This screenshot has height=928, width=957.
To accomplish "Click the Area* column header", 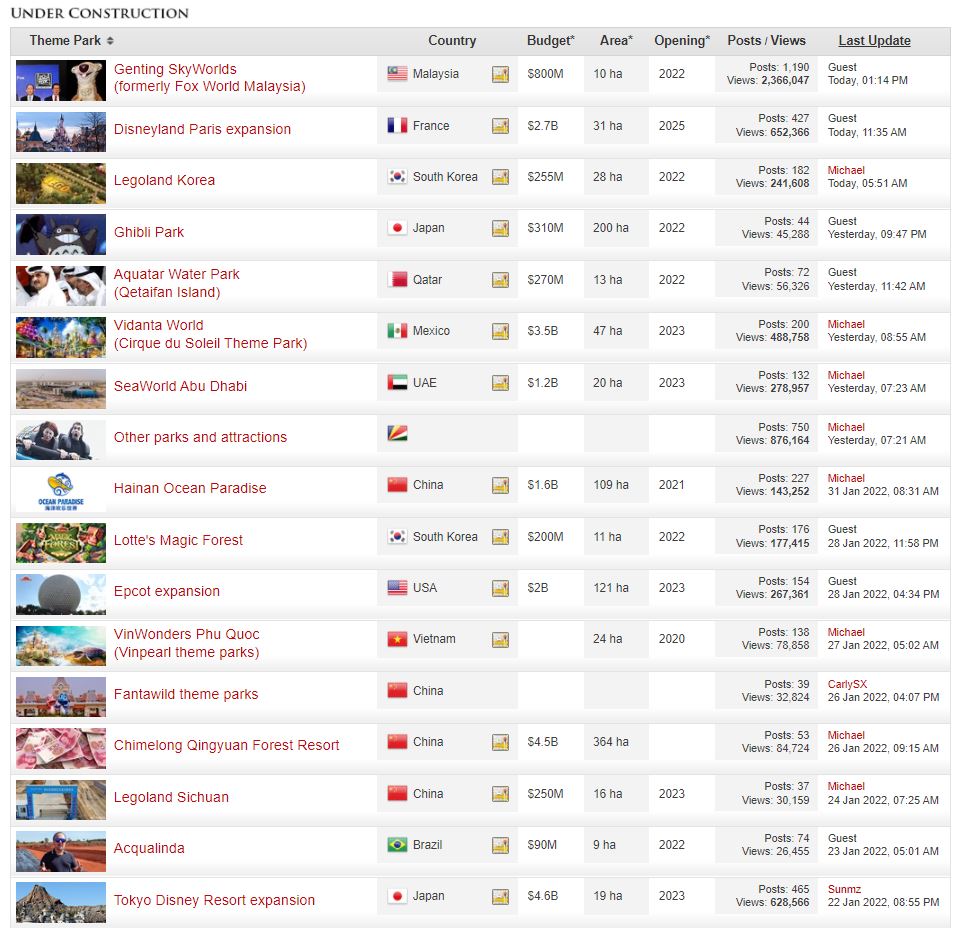I will pyautogui.click(x=616, y=41).
